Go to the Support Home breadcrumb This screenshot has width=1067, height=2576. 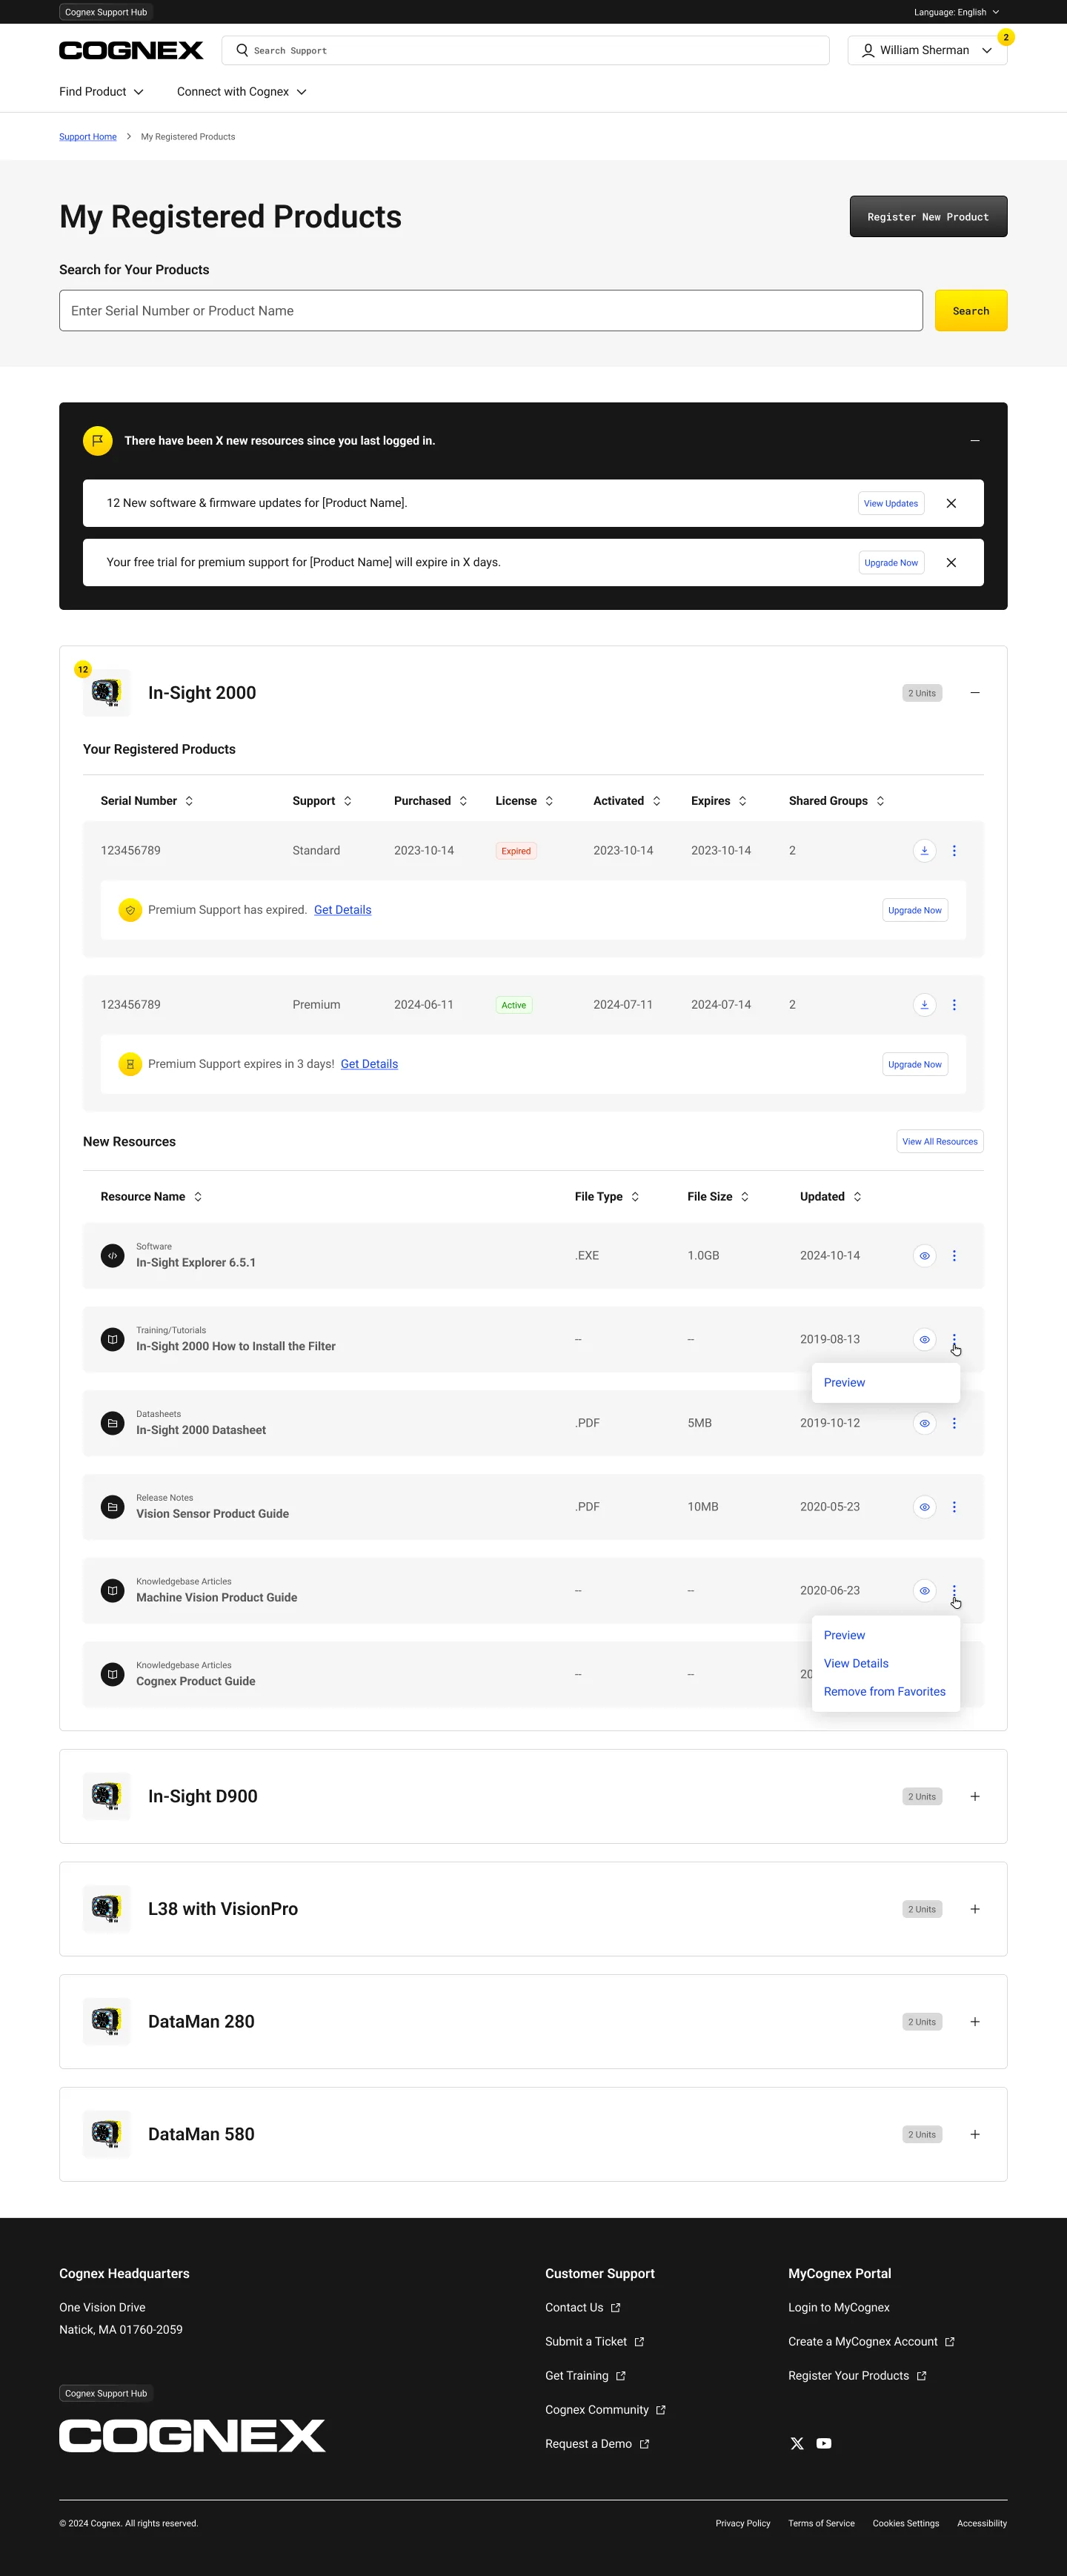click(x=88, y=137)
